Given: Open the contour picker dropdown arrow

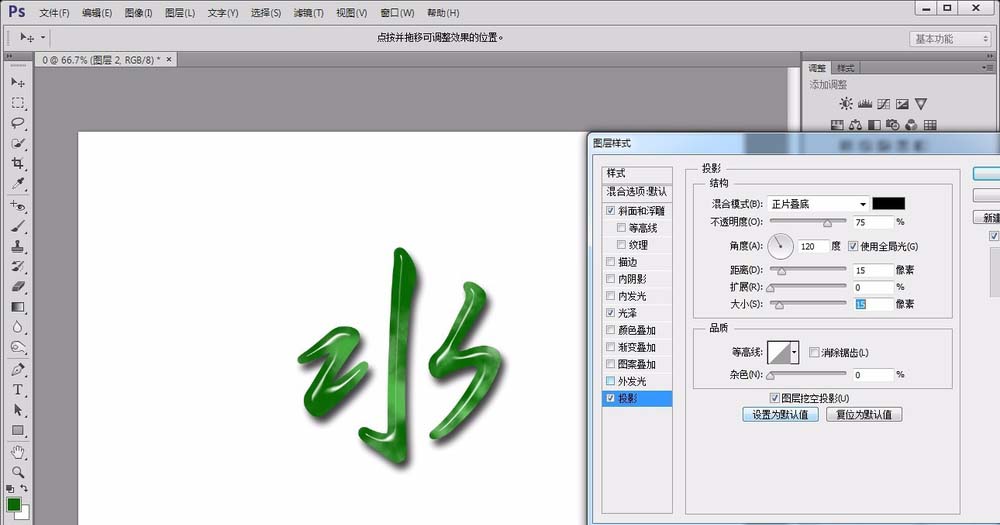Looking at the screenshot, I should pyautogui.click(x=795, y=352).
